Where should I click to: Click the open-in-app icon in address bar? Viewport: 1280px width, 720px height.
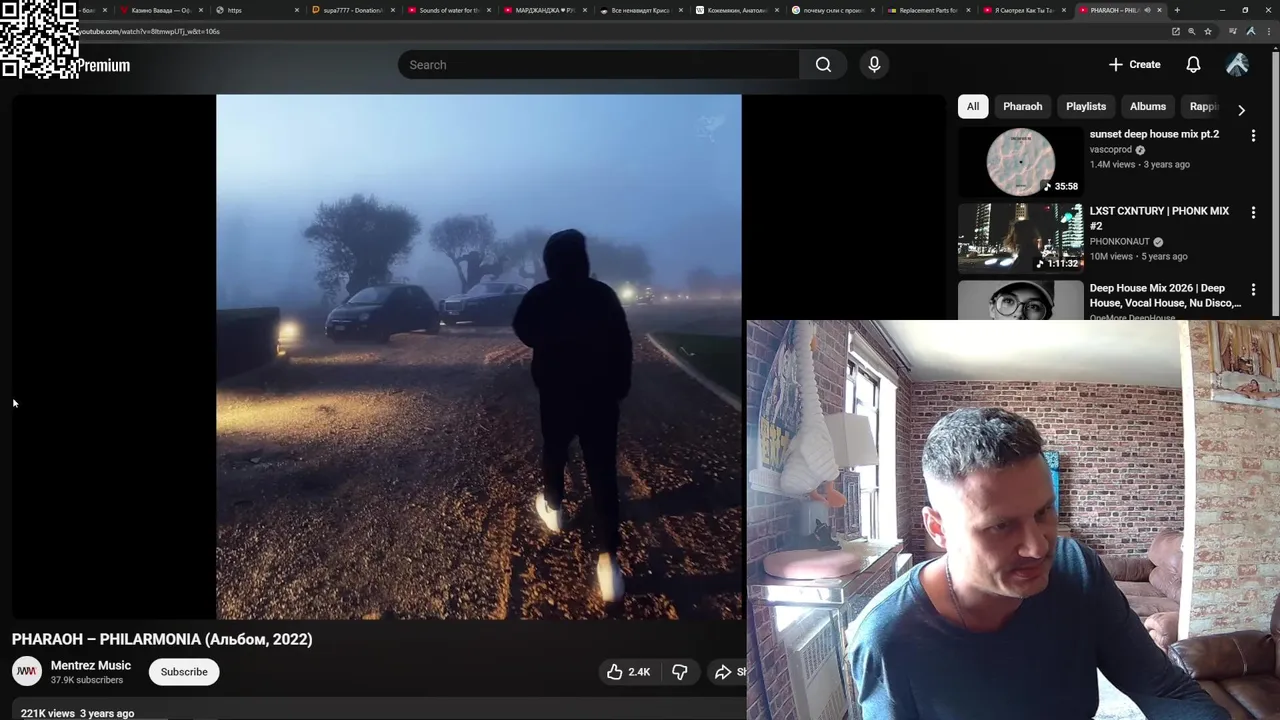[1176, 31]
